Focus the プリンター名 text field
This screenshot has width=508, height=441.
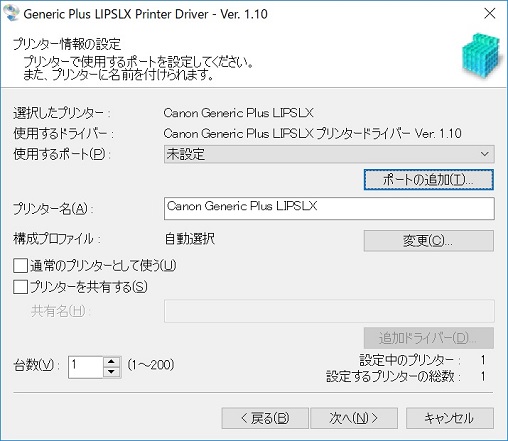point(329,208)
